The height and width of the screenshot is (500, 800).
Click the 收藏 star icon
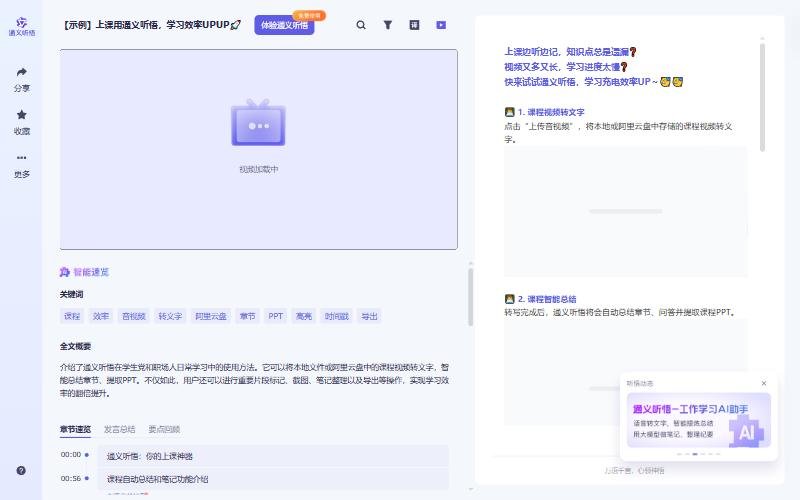pyautogui.click(x=21, y=115)
